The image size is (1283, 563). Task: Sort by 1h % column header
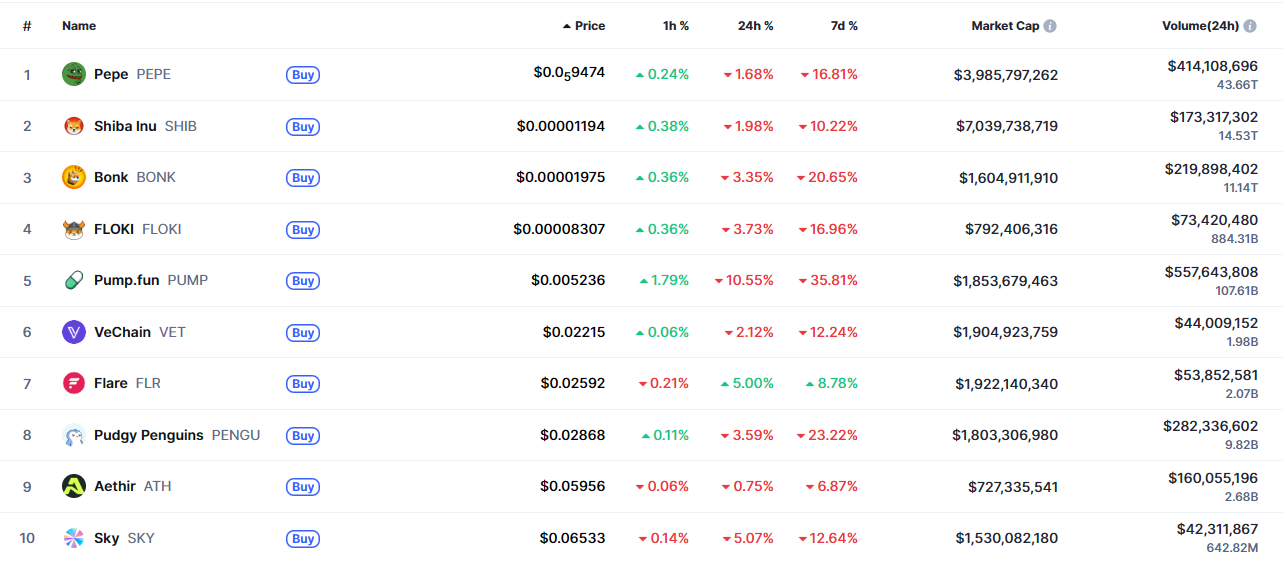click(x=676, y=26)
